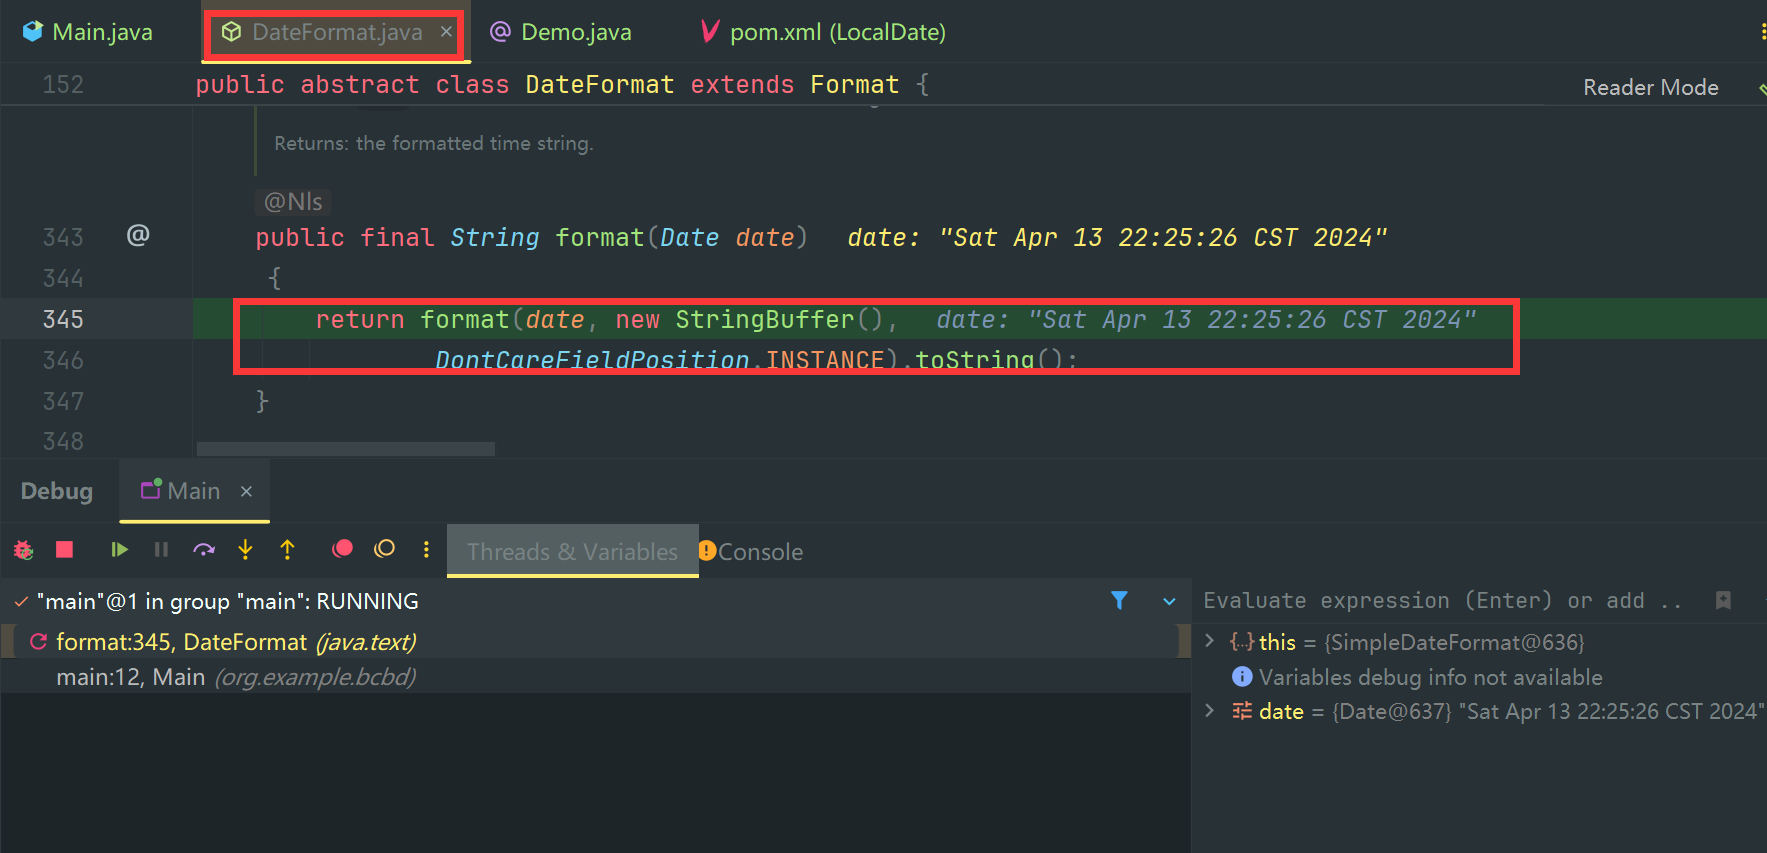Open more debug actions menu

coord(426,549)
